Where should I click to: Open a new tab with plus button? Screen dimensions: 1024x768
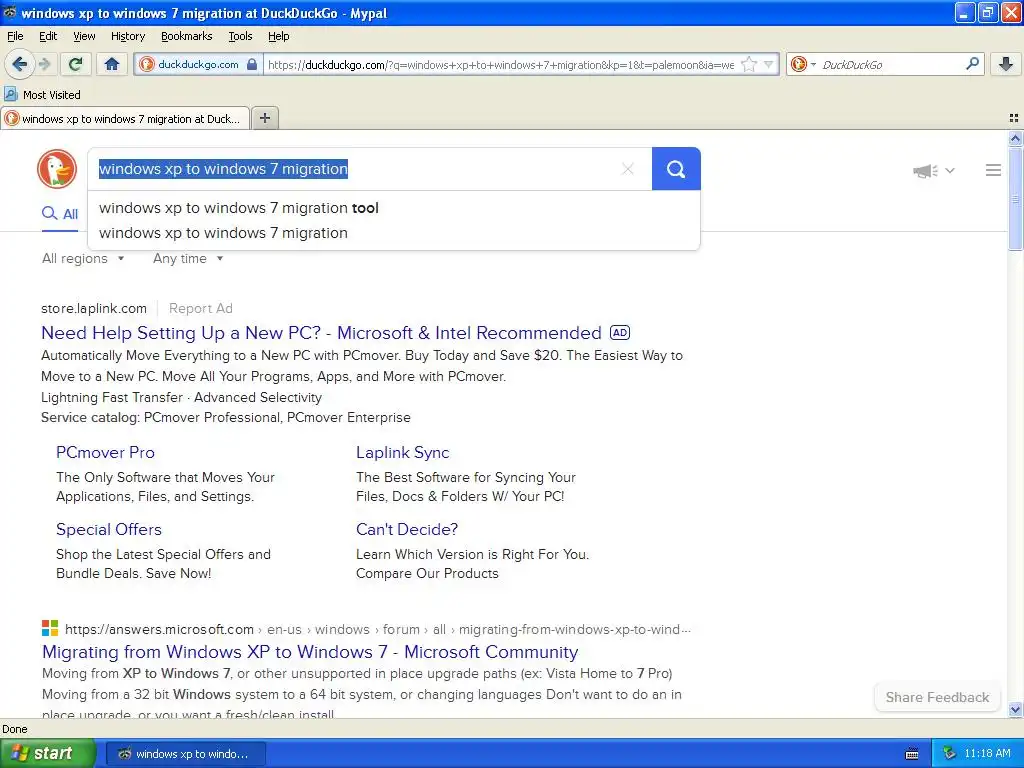tap(264, 118)
